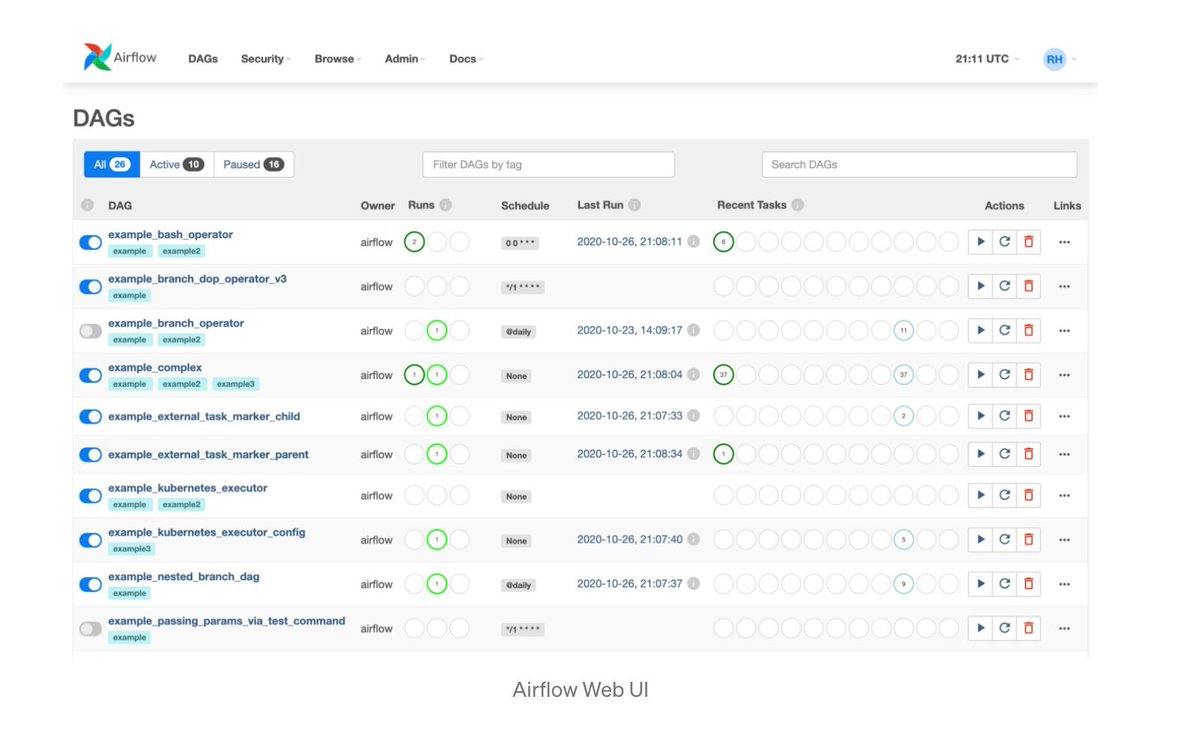
Task: Click the airflow owner of example_nested_branch_dag
Action: click(x=377, y=584)
